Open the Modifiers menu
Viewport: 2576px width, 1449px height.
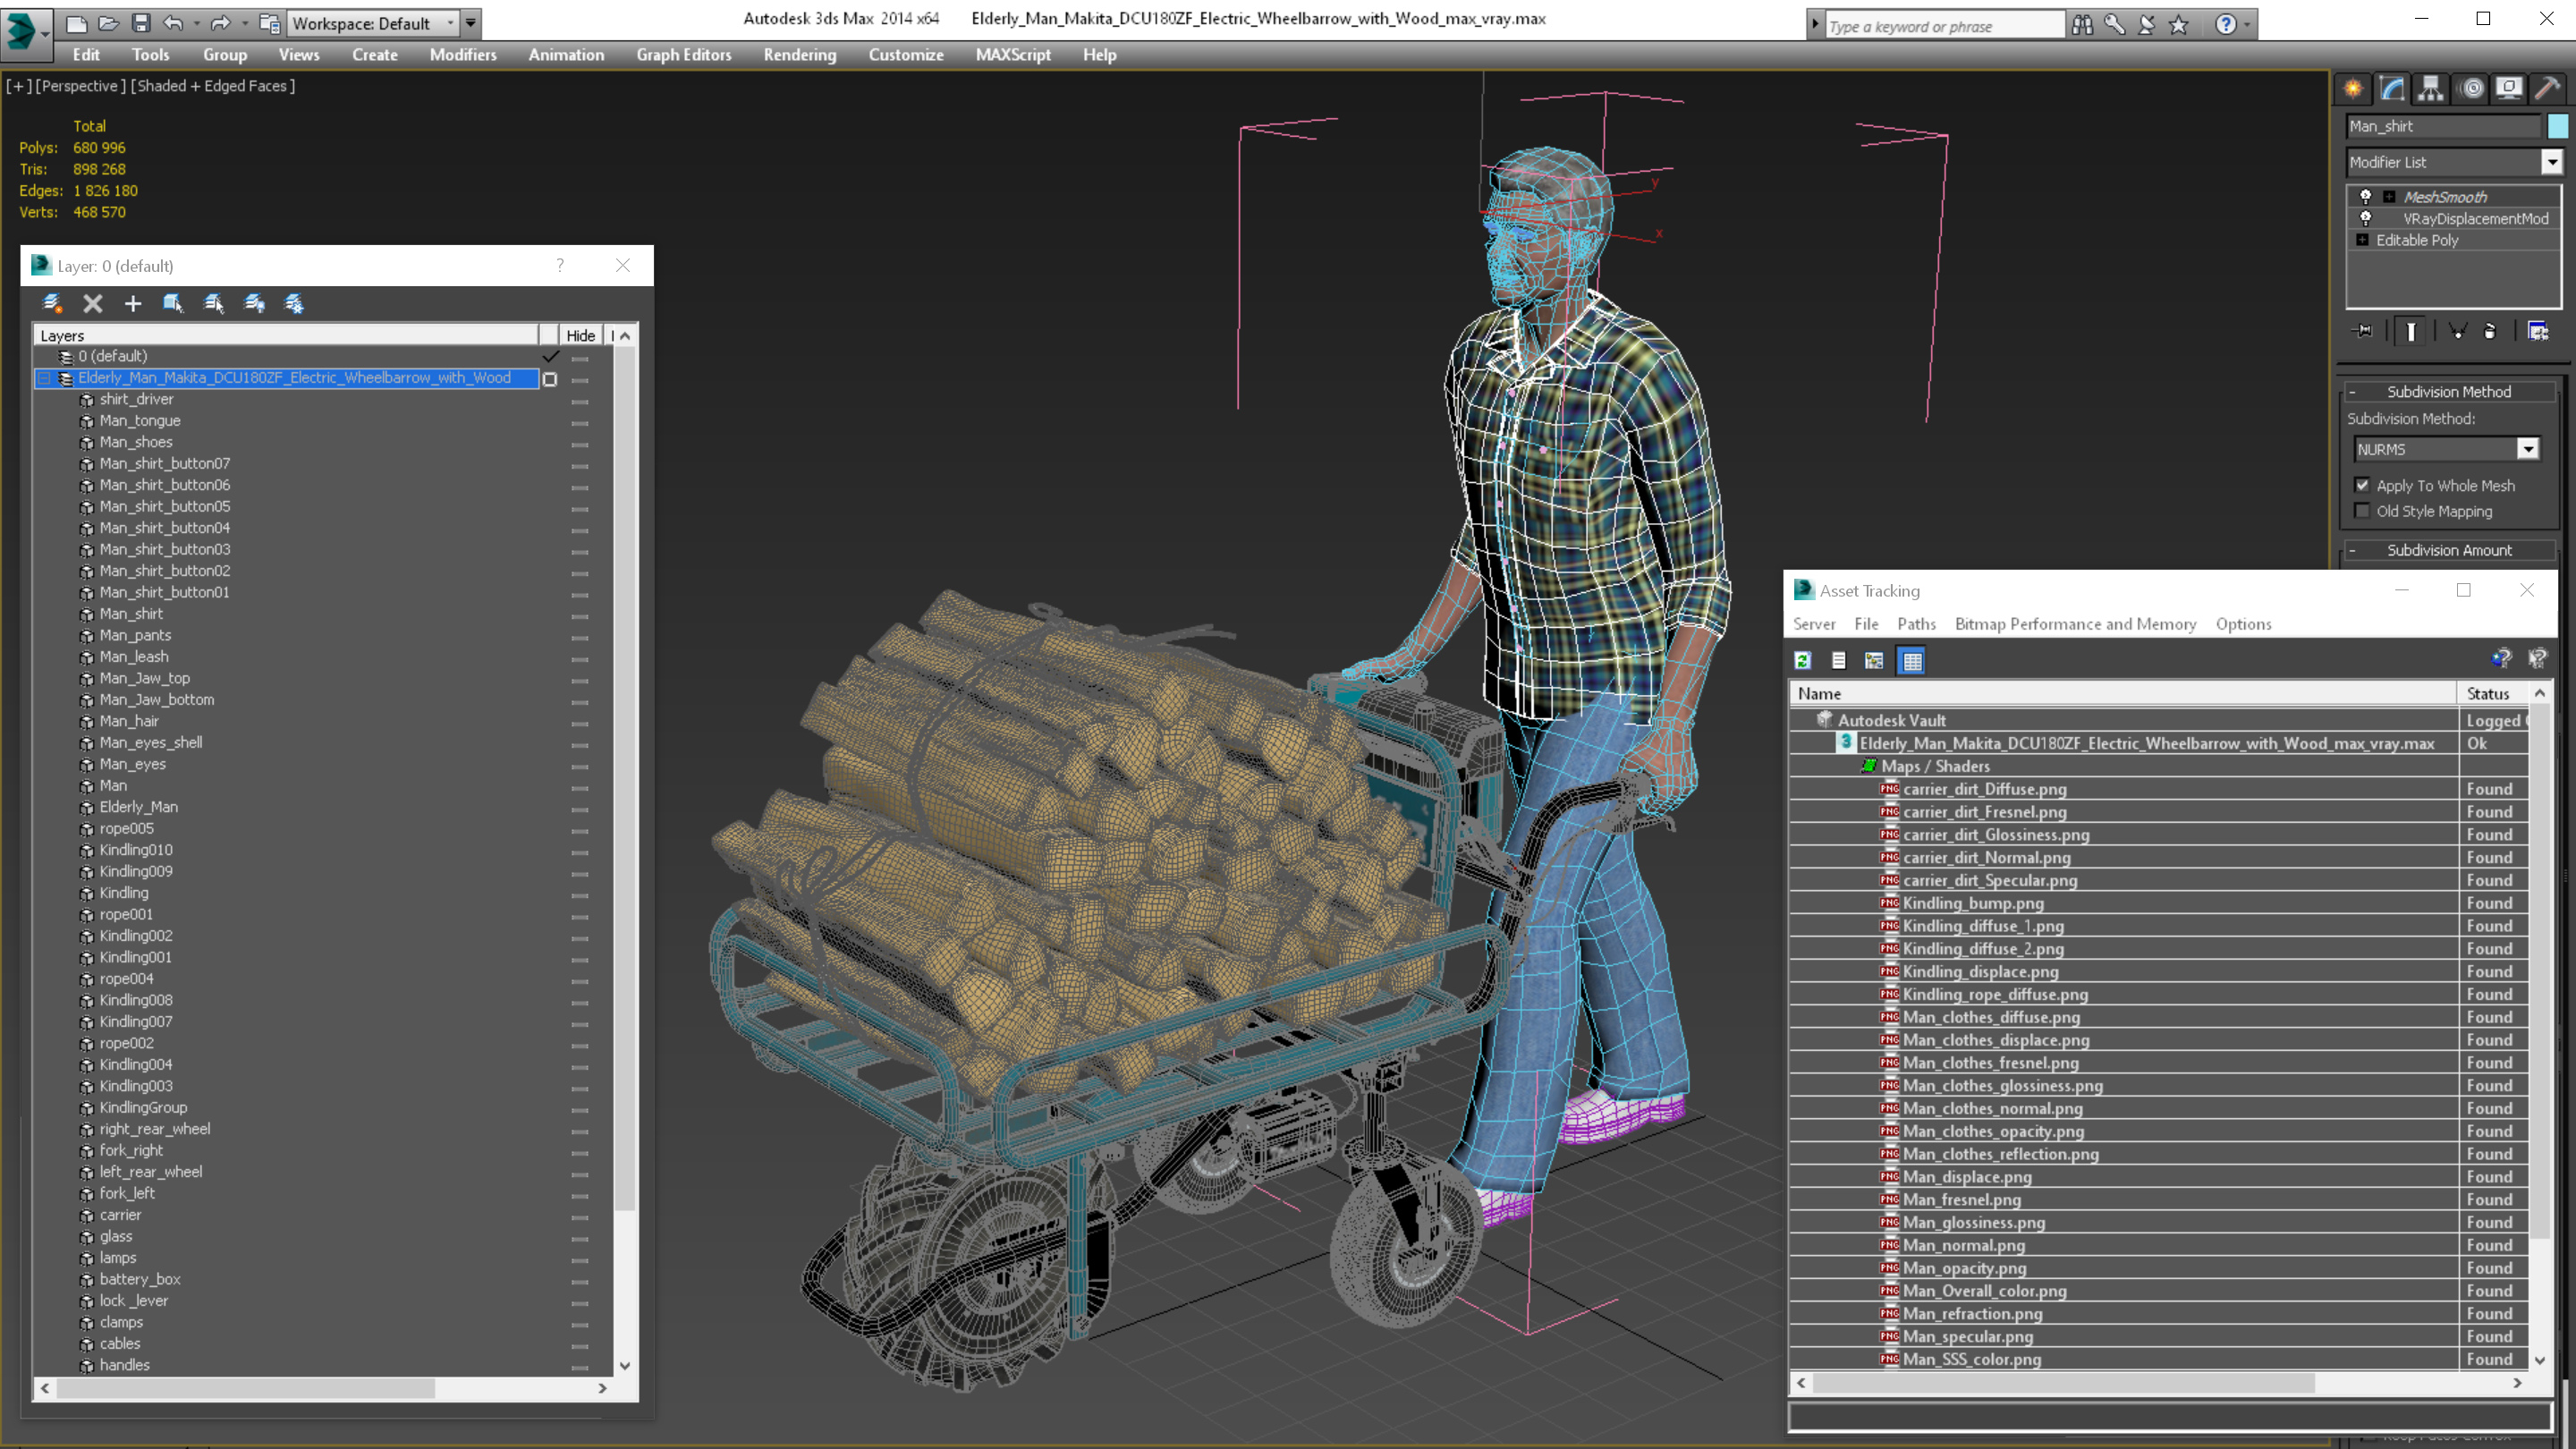click(463, 55)
